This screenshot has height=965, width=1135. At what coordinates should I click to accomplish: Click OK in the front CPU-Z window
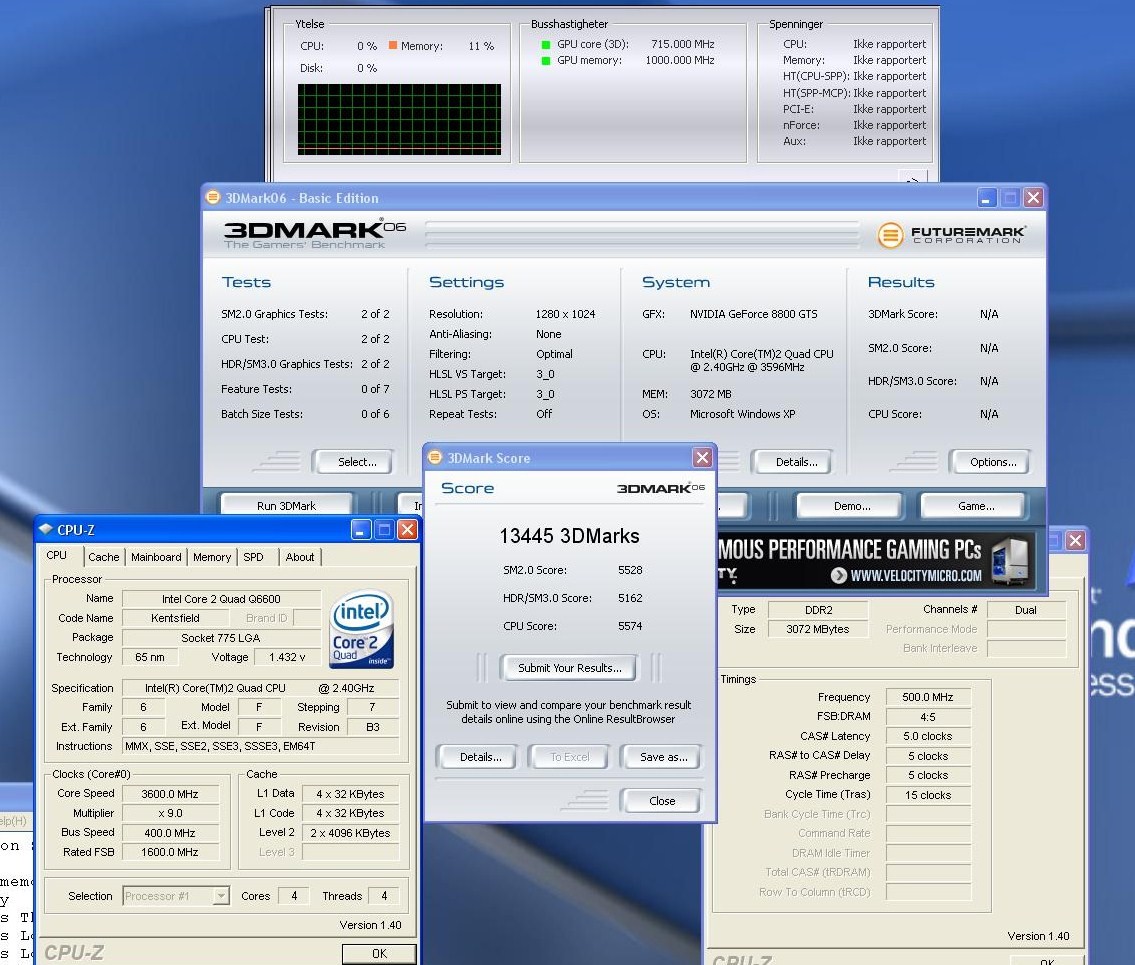[379, 953]
